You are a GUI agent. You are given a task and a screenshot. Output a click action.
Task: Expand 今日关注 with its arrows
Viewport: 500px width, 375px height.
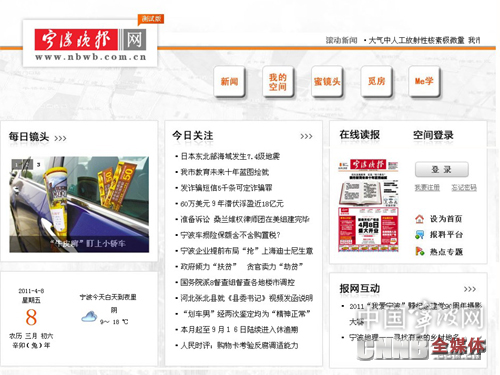pos(306,136)
